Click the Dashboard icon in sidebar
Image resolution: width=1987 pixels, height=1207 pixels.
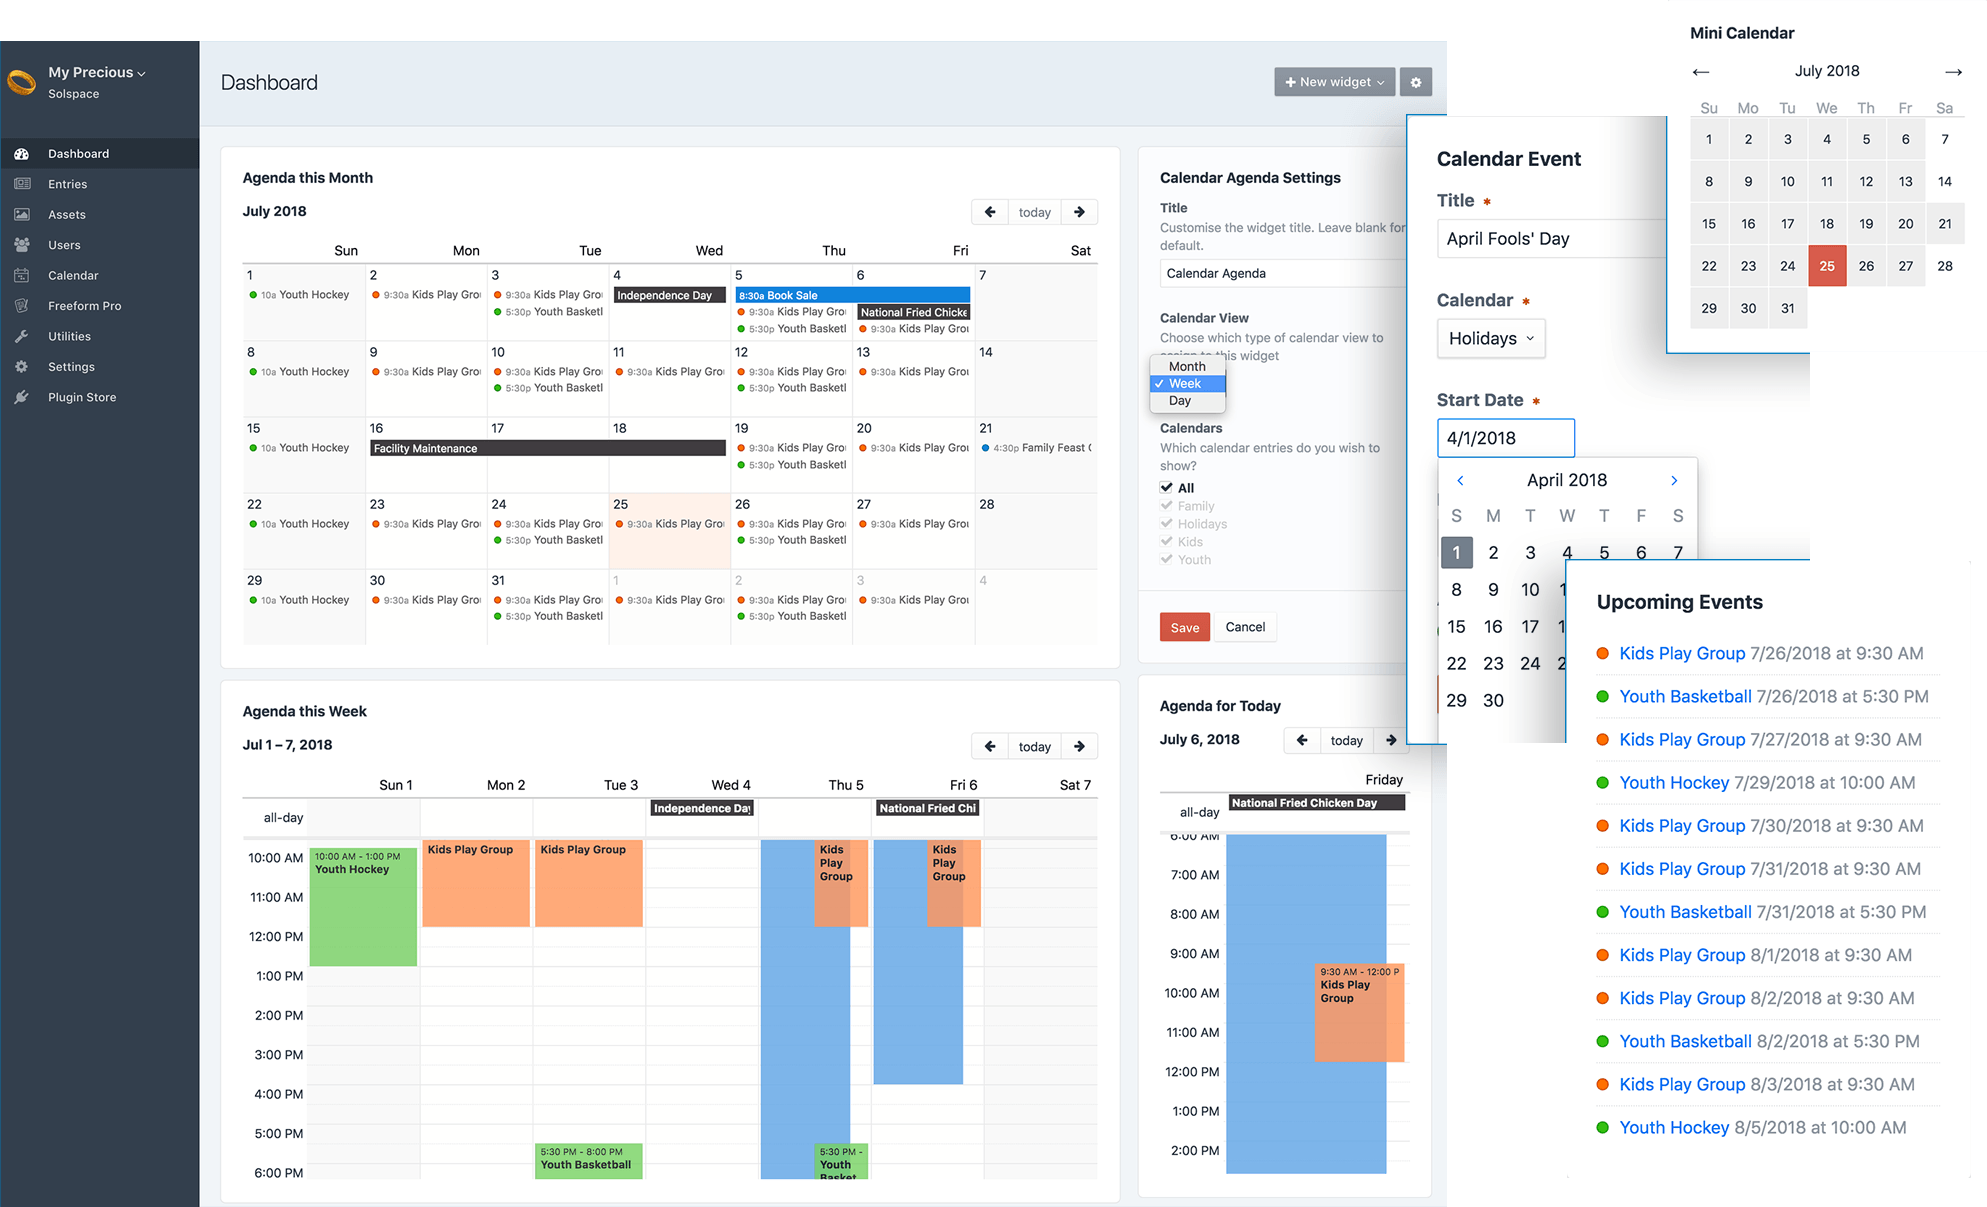pos(20,152)
